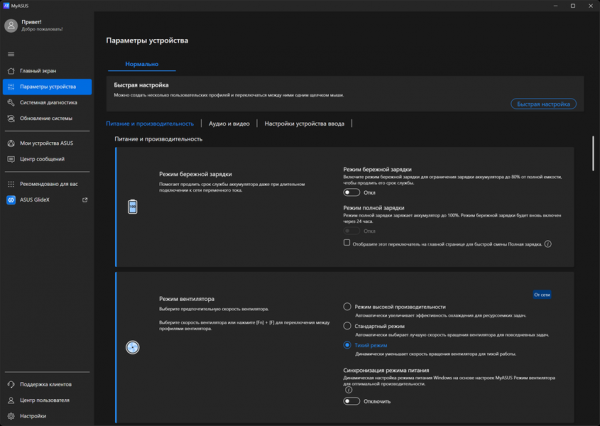Click the Обновление системы refresh icon
Viewport: 600px width, 426px height.
point(11,118)
